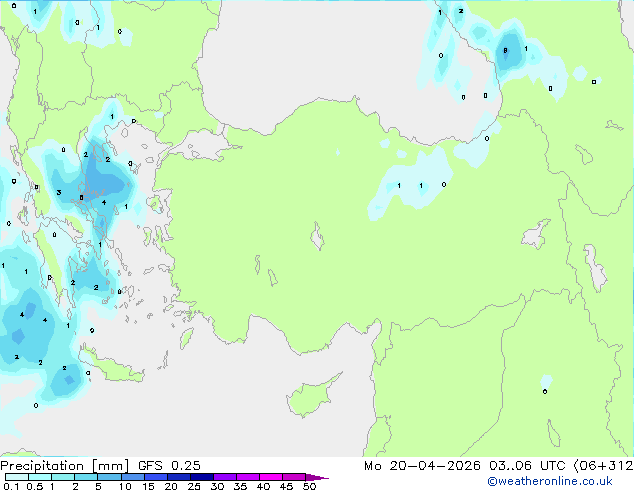Pick the 1–2 mm legend color swatch
634x490 pixels.
click(63, 477)
